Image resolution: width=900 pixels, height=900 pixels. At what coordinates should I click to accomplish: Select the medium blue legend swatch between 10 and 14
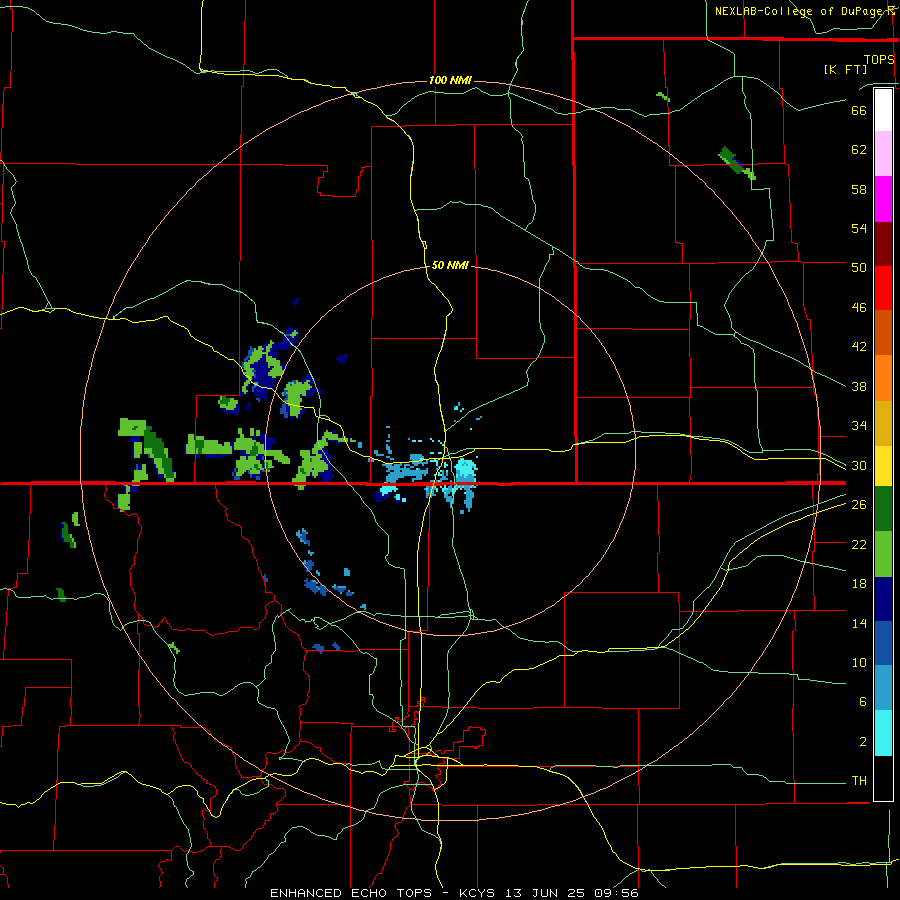pos(883,643)
